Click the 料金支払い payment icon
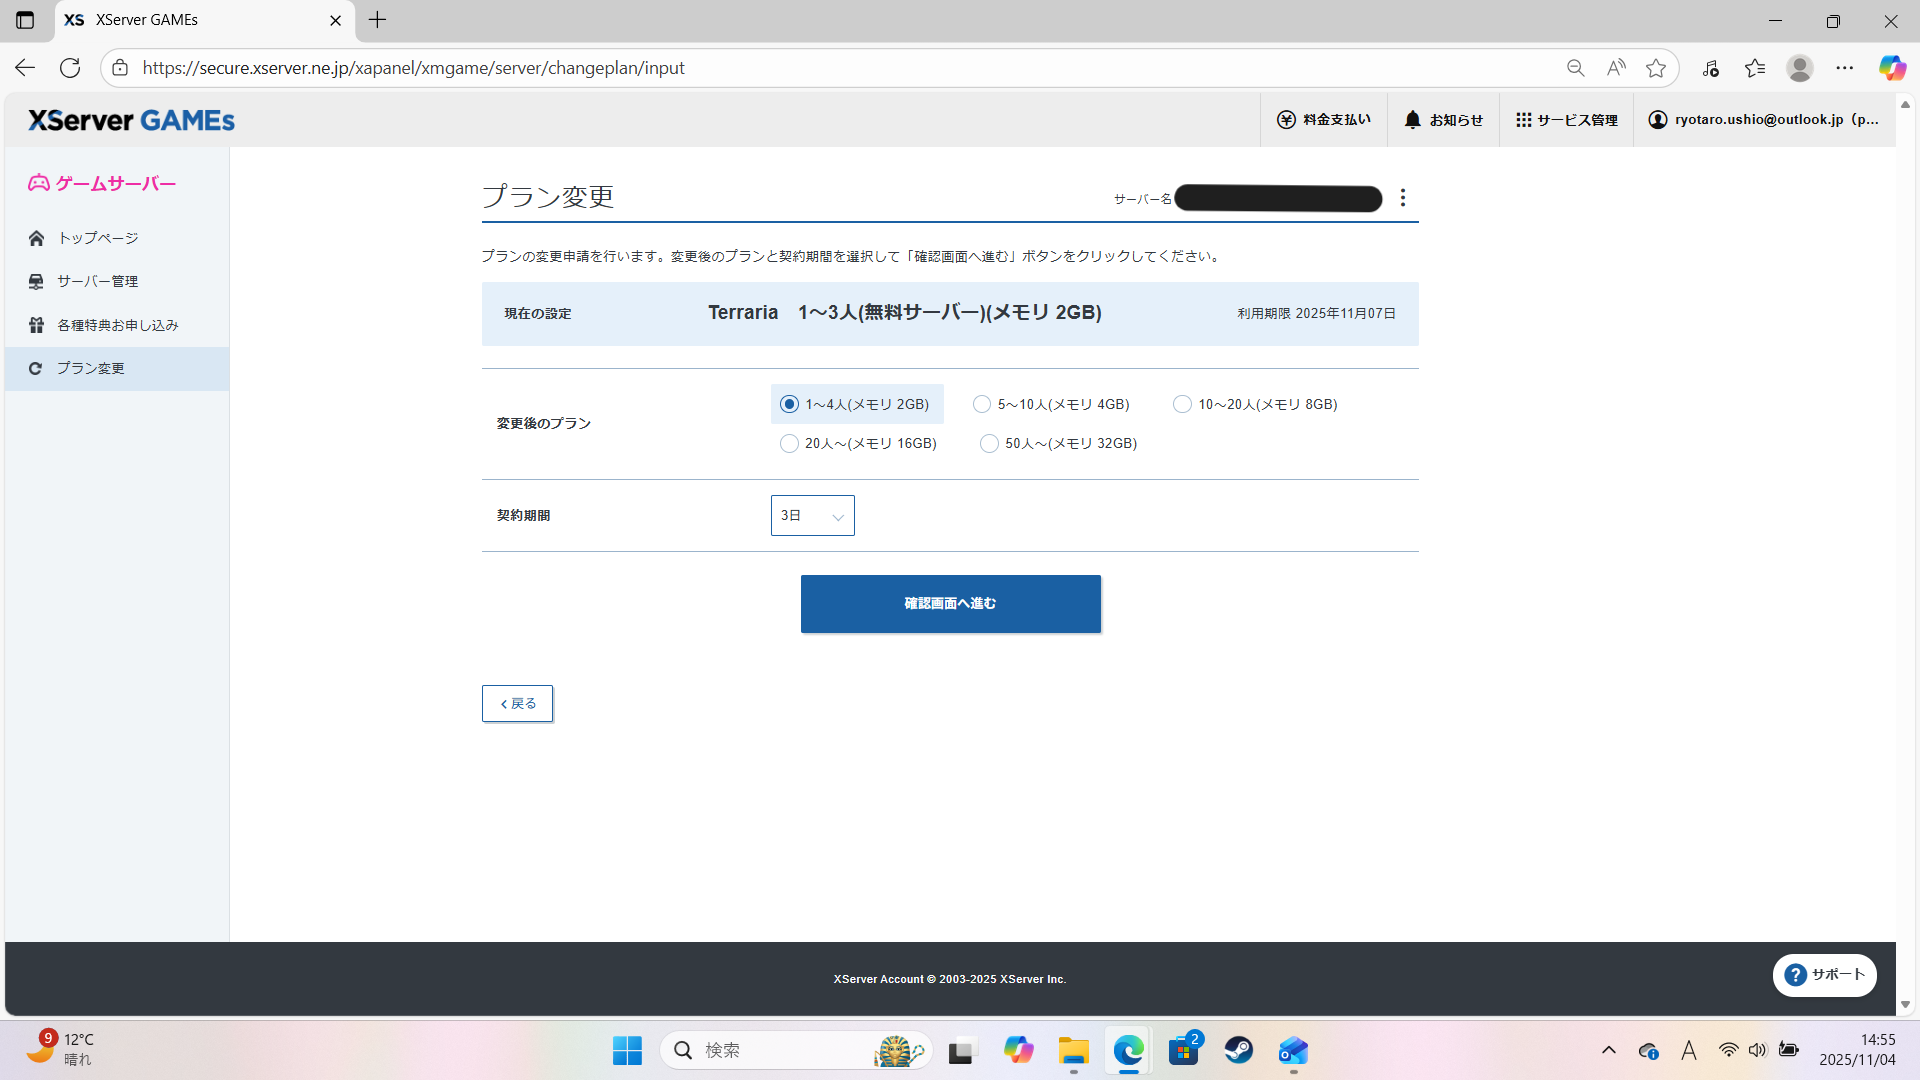This screenshot has height=1080, width=1920. click(1323, 119)
